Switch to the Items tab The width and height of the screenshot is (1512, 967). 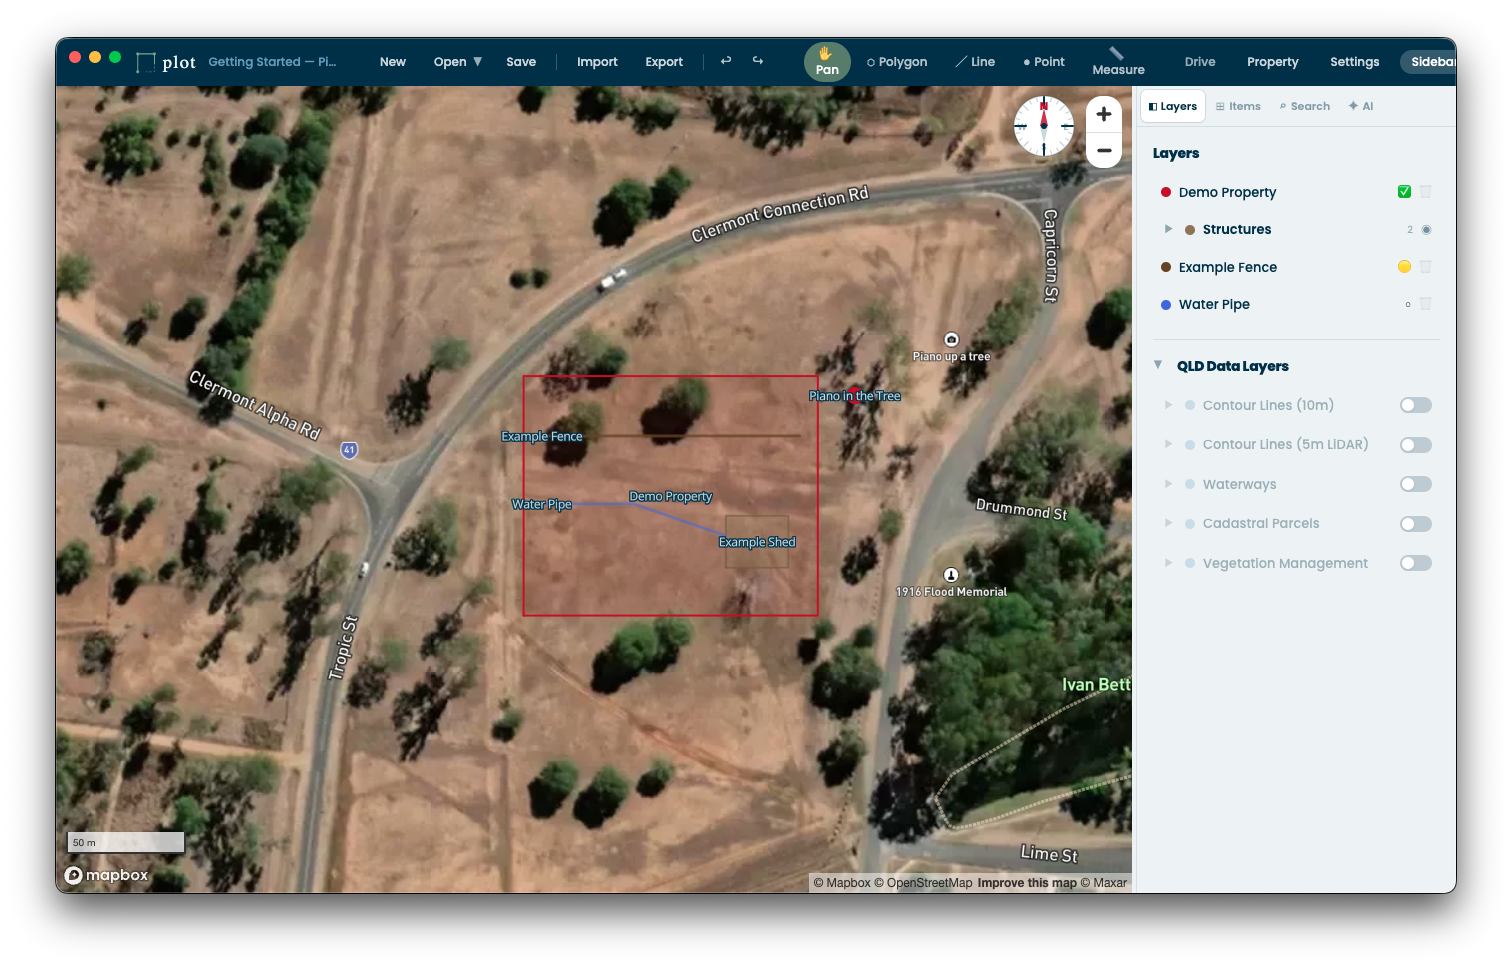[1238, 106]
